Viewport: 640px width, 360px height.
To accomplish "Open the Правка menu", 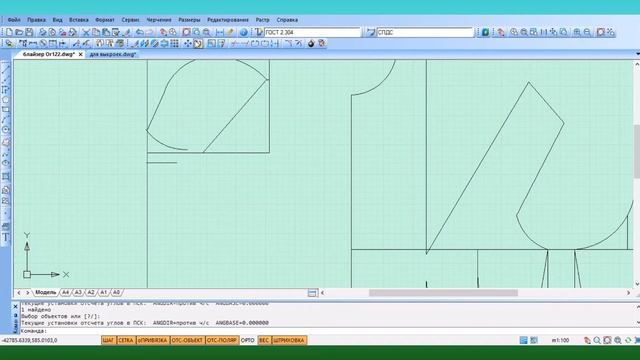I will [x=36, y=20].
